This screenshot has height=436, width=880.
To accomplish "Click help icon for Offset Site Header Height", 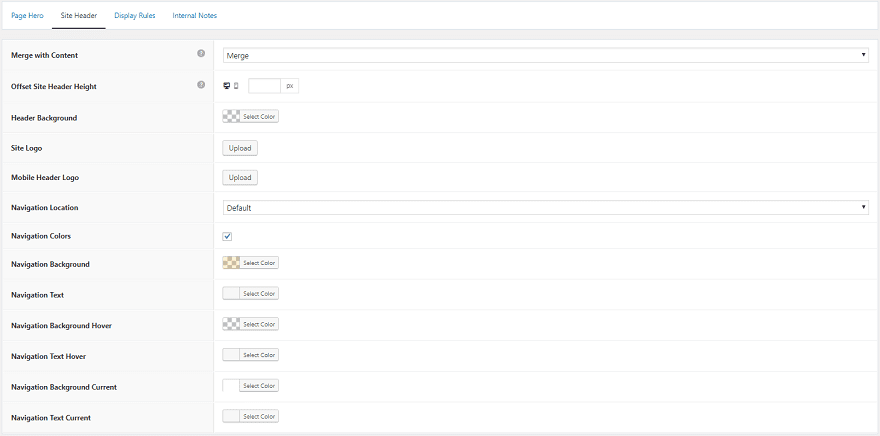I will click(x=201, y=85).
